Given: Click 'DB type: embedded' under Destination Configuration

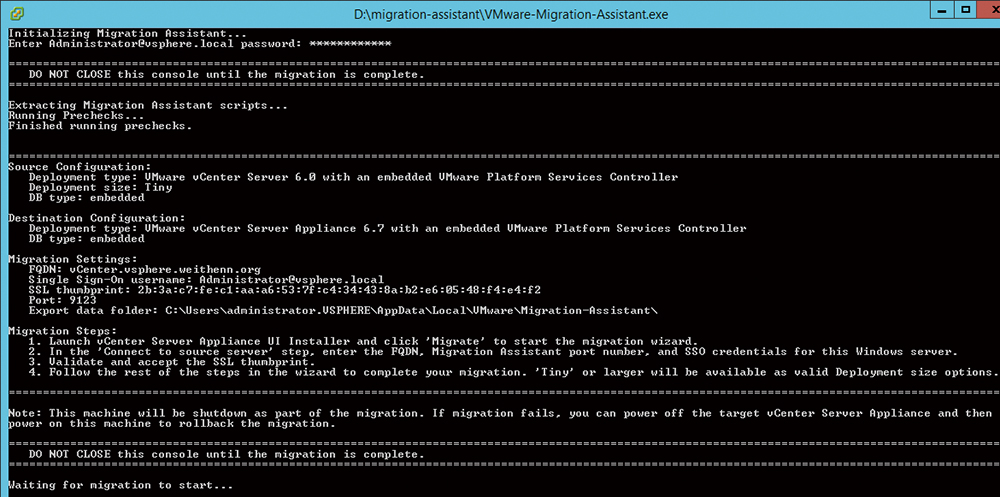Looking at the screenshot, I should coord(86,238).
